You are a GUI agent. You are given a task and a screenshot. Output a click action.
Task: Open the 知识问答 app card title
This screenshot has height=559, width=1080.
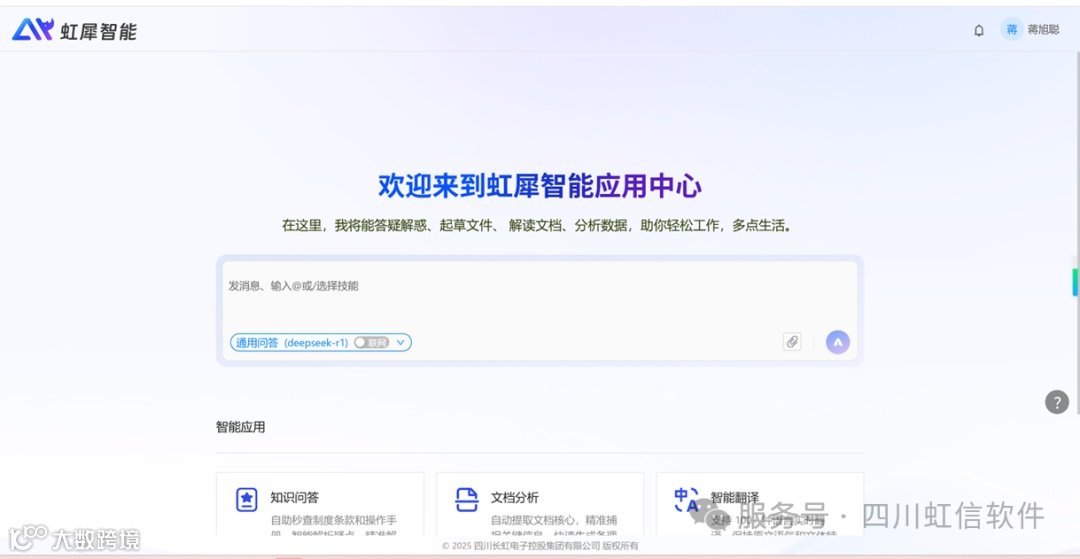pos(295,498)
